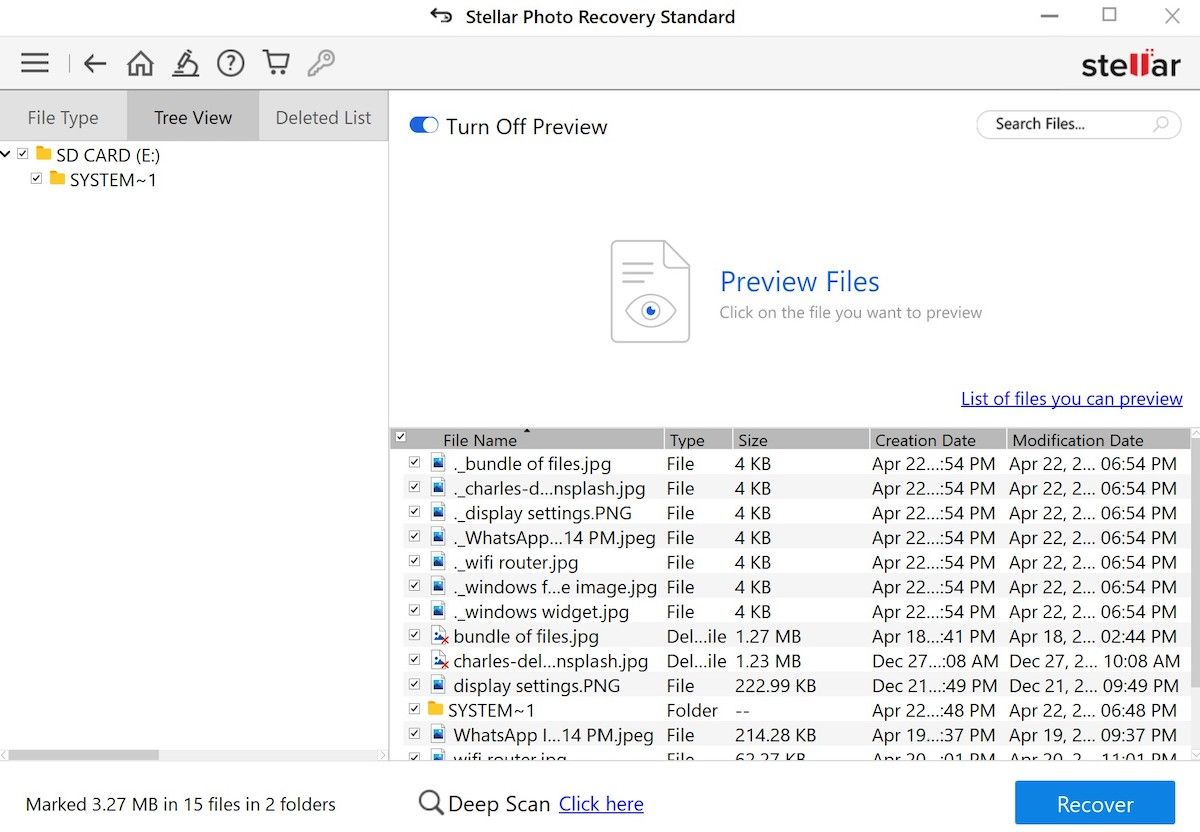Image resolution: width=1200 pixels, height=832 pixels.
Task: Open the Deleted List tab
Action: tap(323, 117)
